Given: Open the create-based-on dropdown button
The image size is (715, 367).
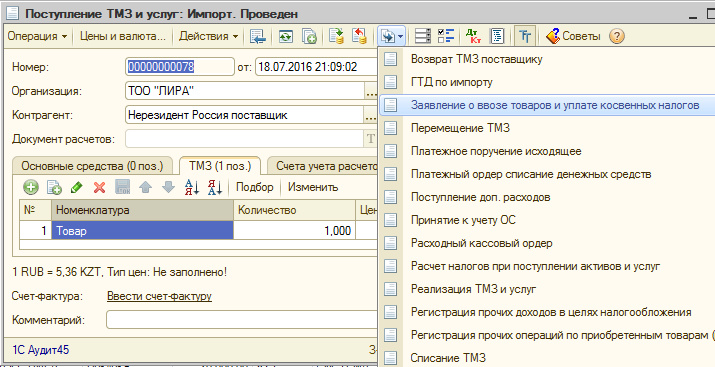Looking at the screenshot, I should tap(392, 36).
